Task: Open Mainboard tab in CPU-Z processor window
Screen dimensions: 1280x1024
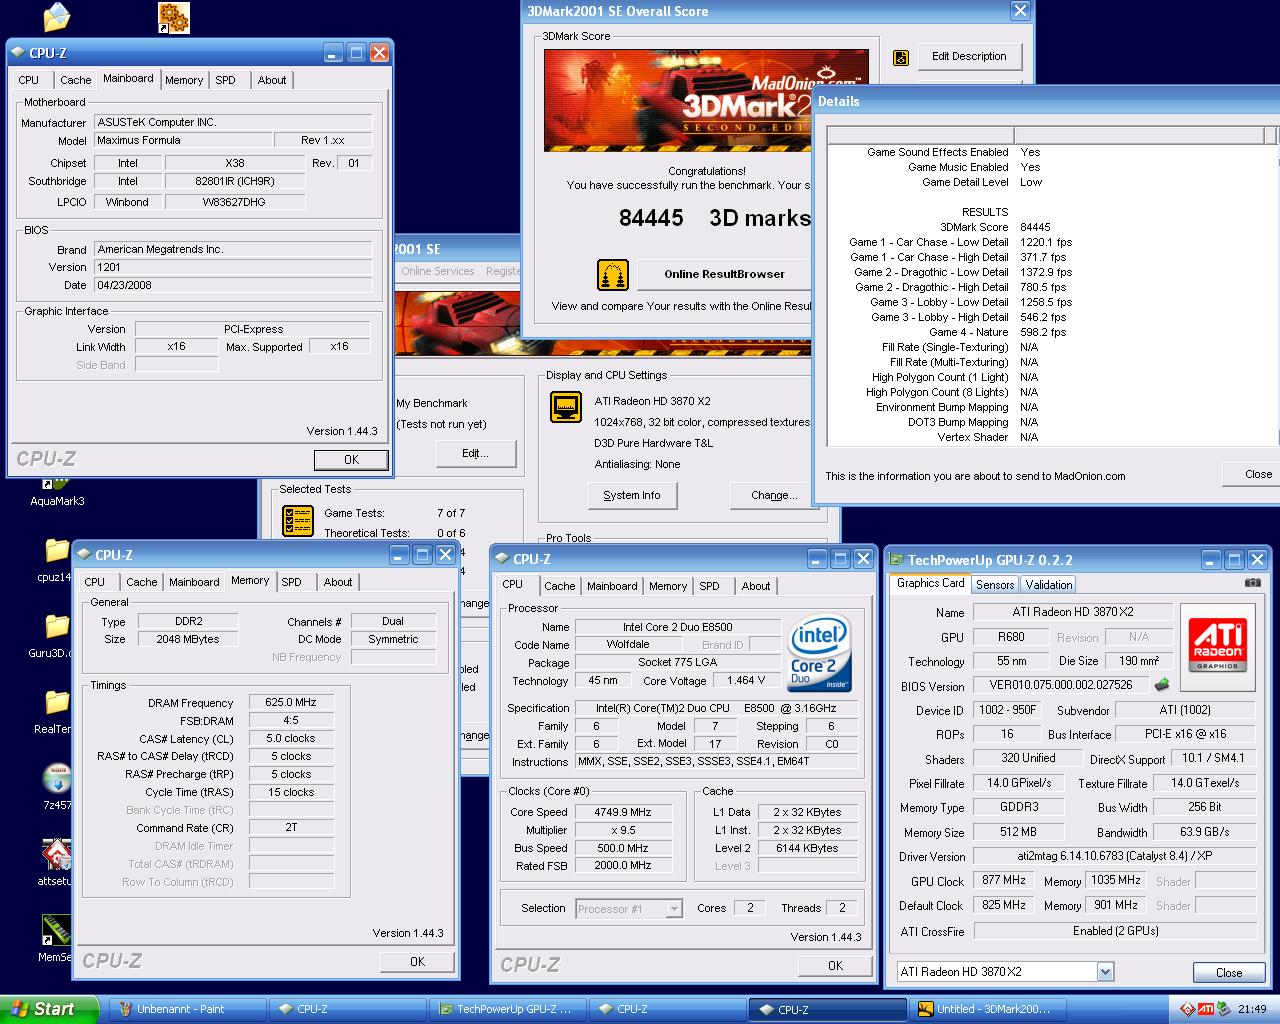Action: click(612, 586)
